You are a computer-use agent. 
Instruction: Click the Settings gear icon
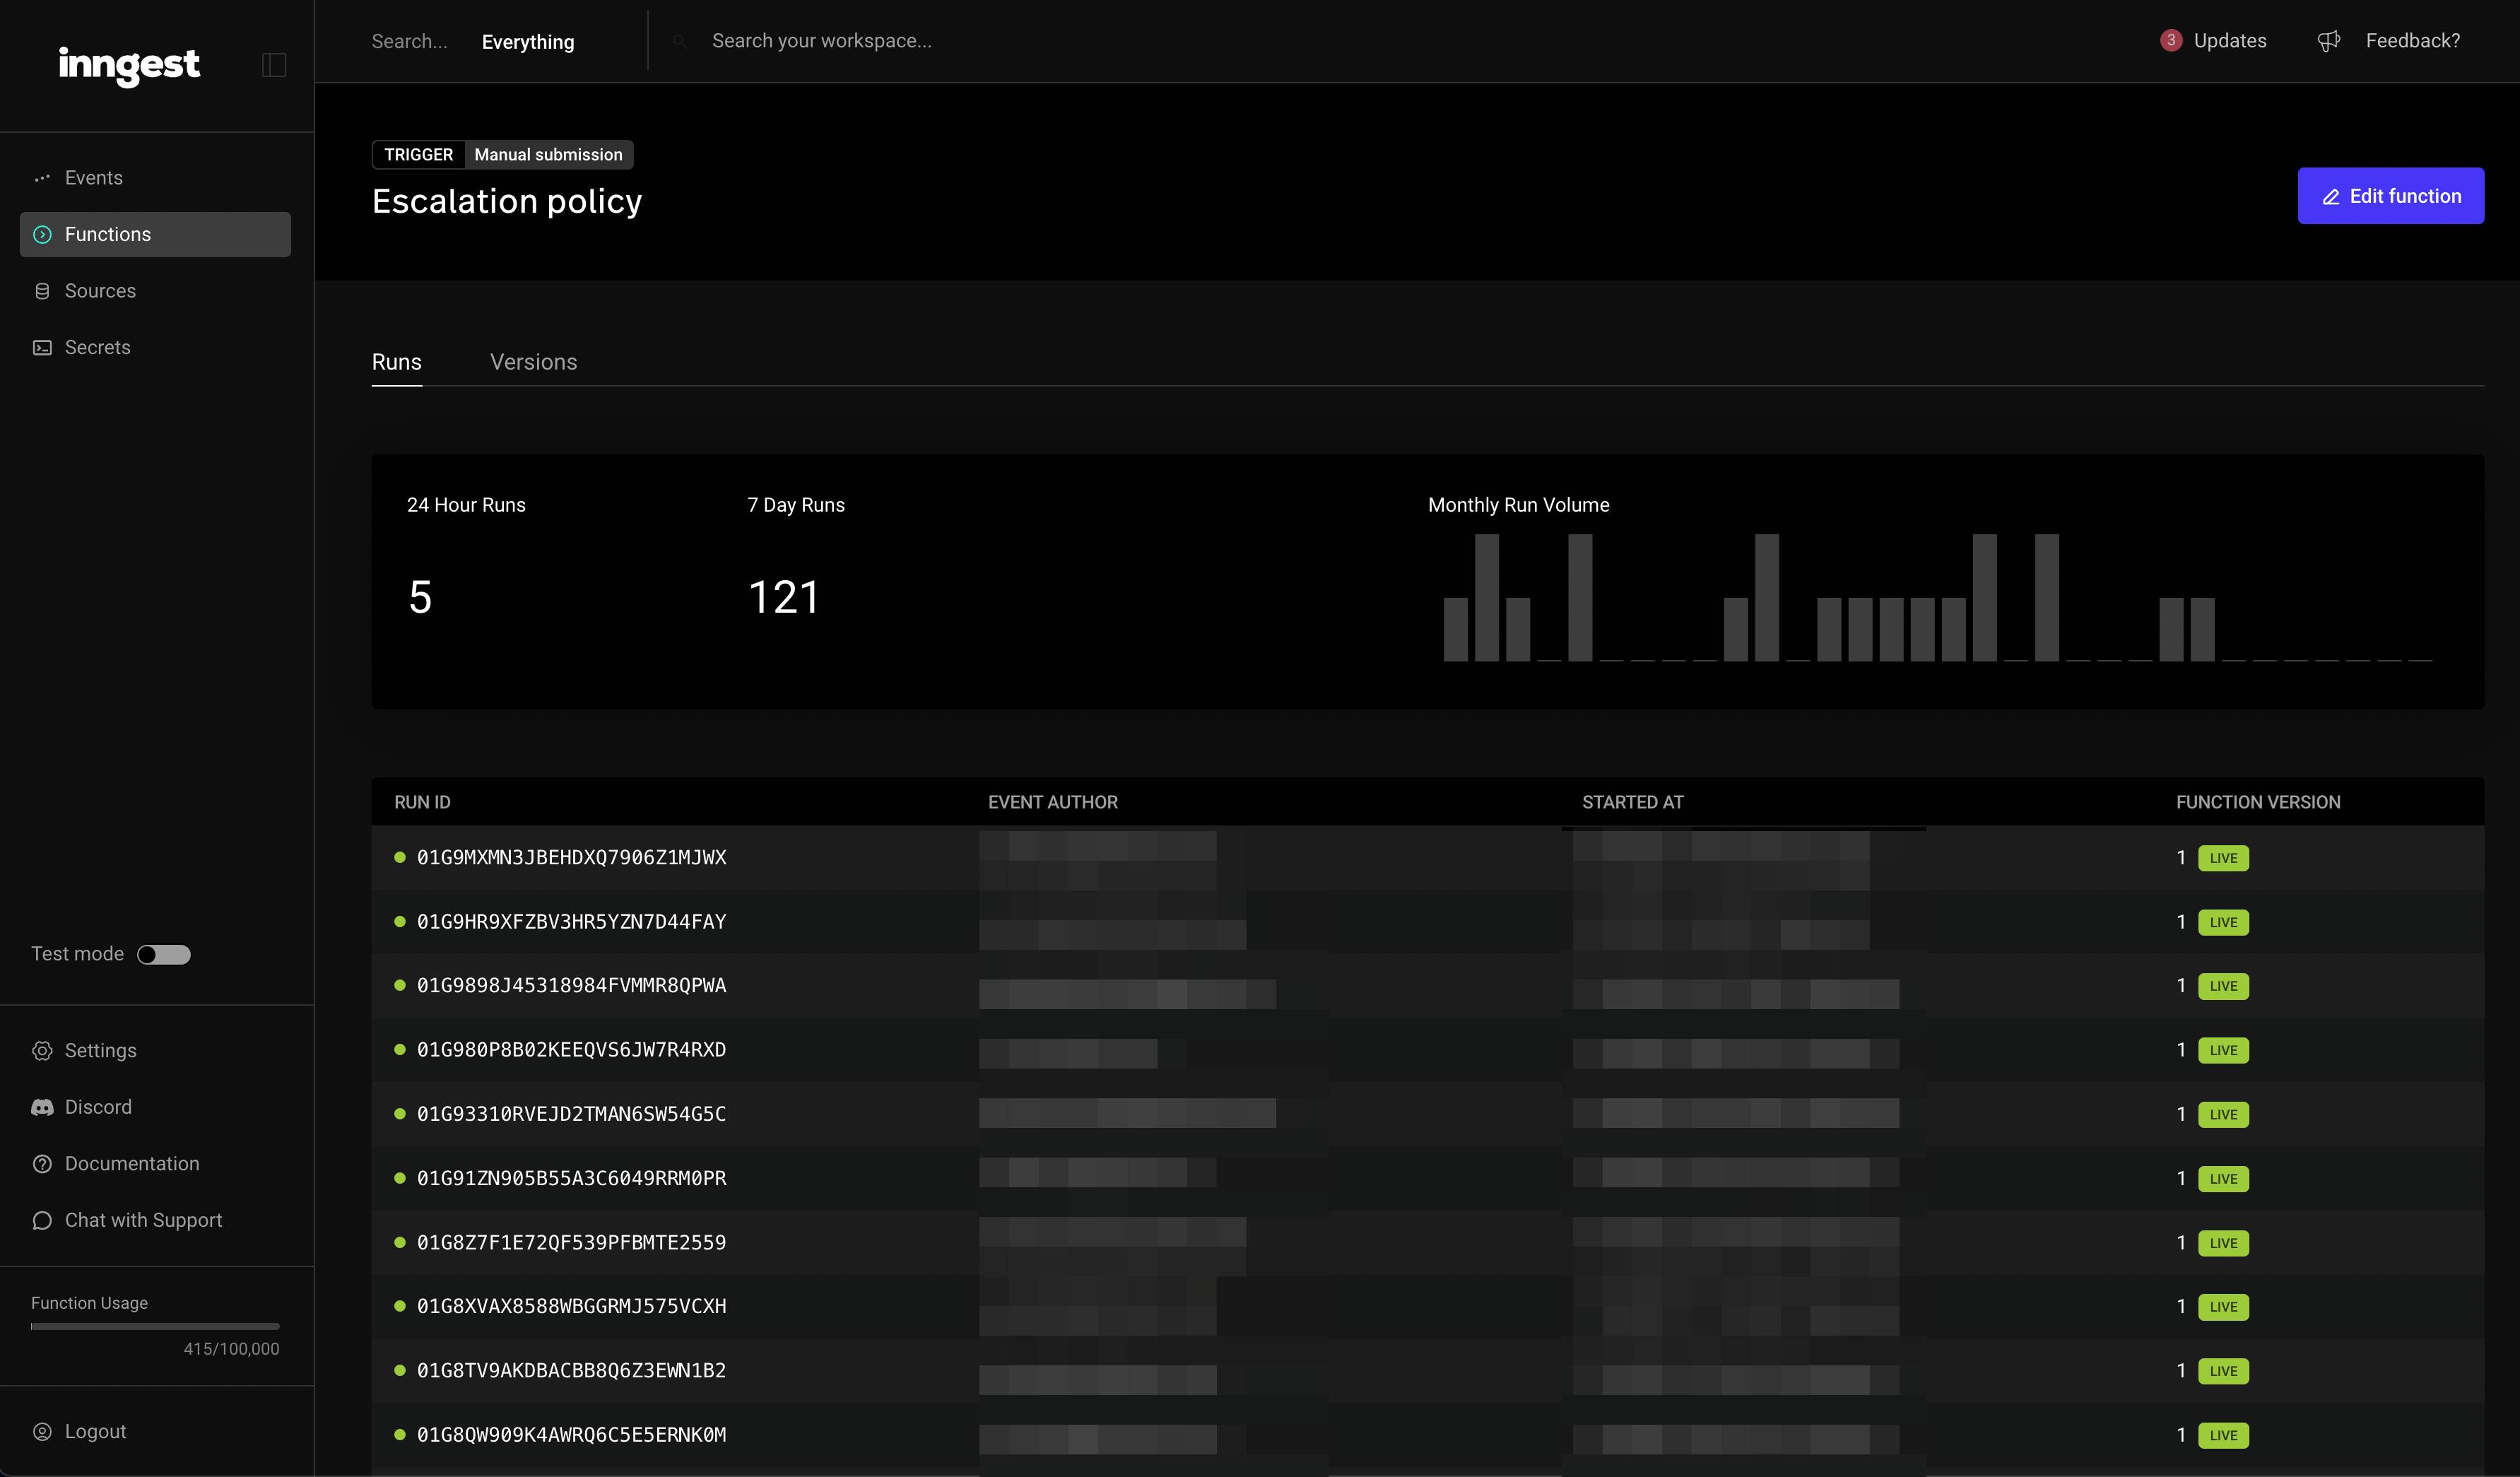click(42, 1051)
